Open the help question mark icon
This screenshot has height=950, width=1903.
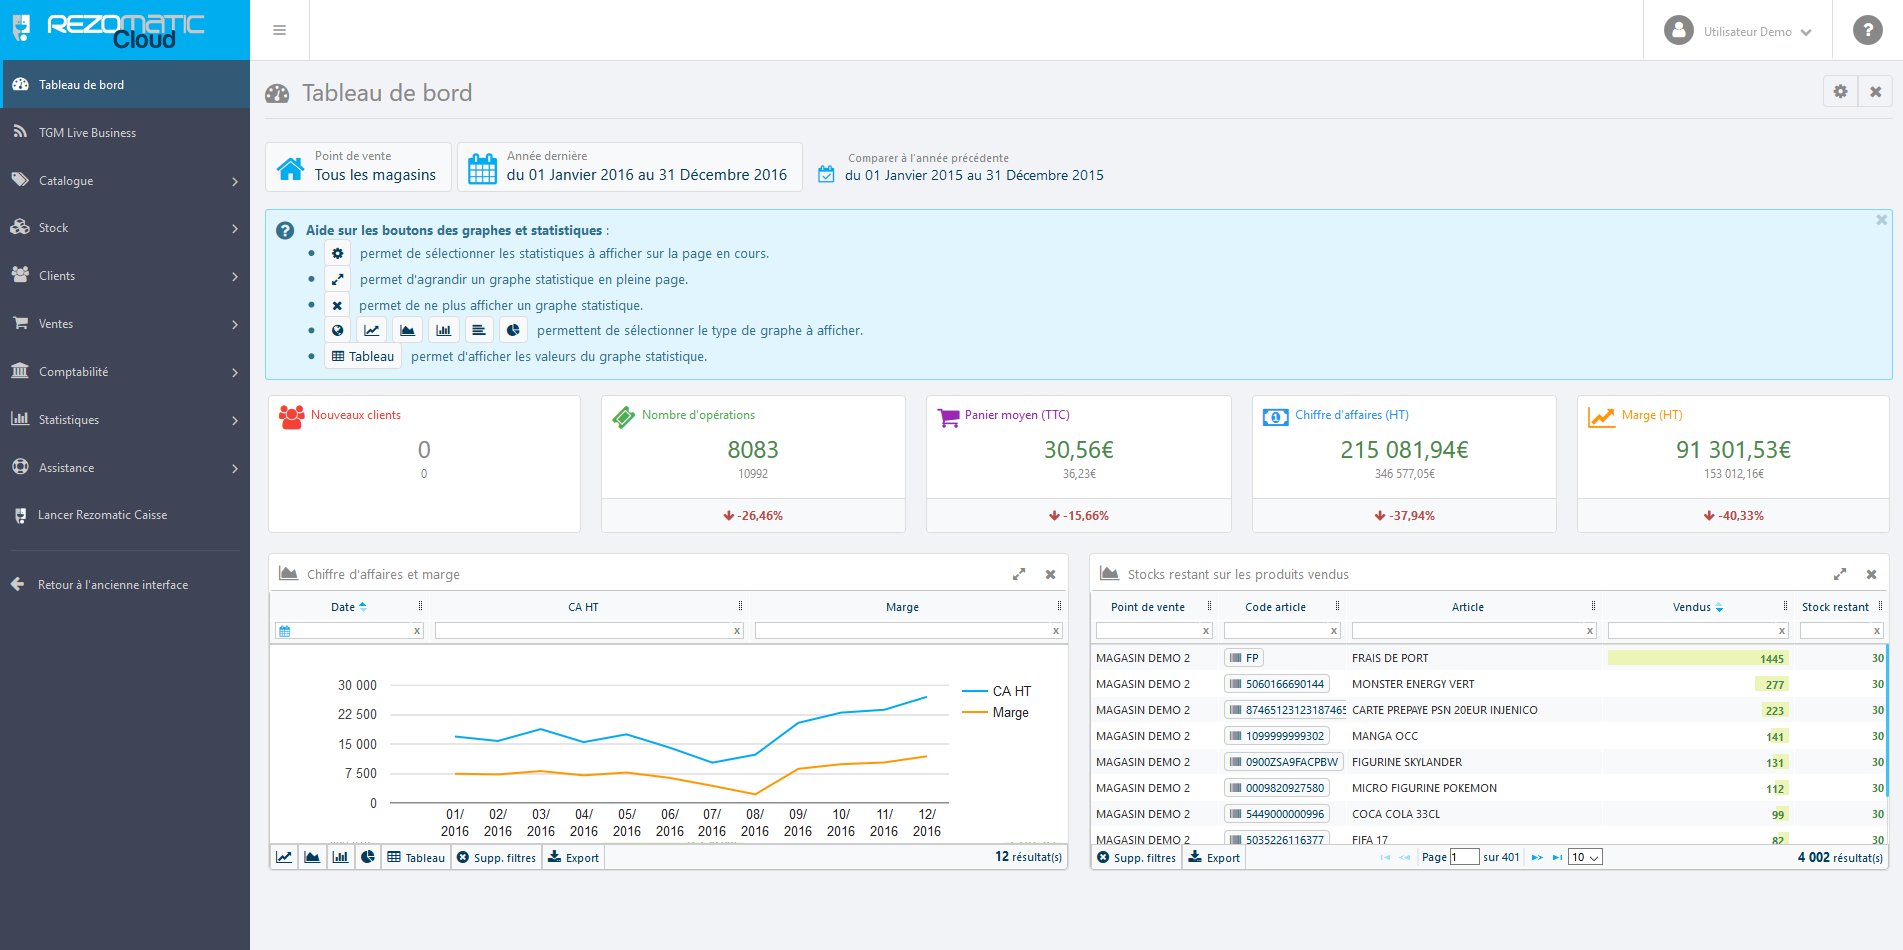pos(1867,30)
